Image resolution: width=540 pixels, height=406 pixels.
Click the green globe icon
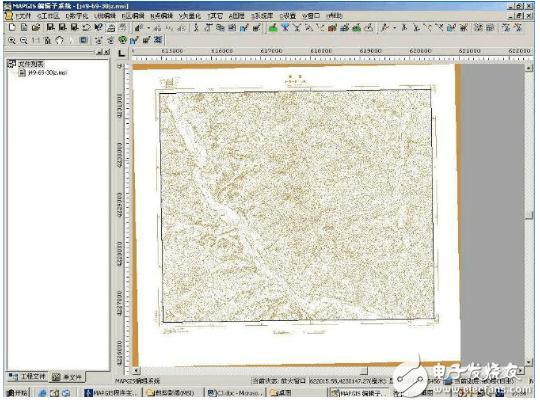click(x=122, y=40)
